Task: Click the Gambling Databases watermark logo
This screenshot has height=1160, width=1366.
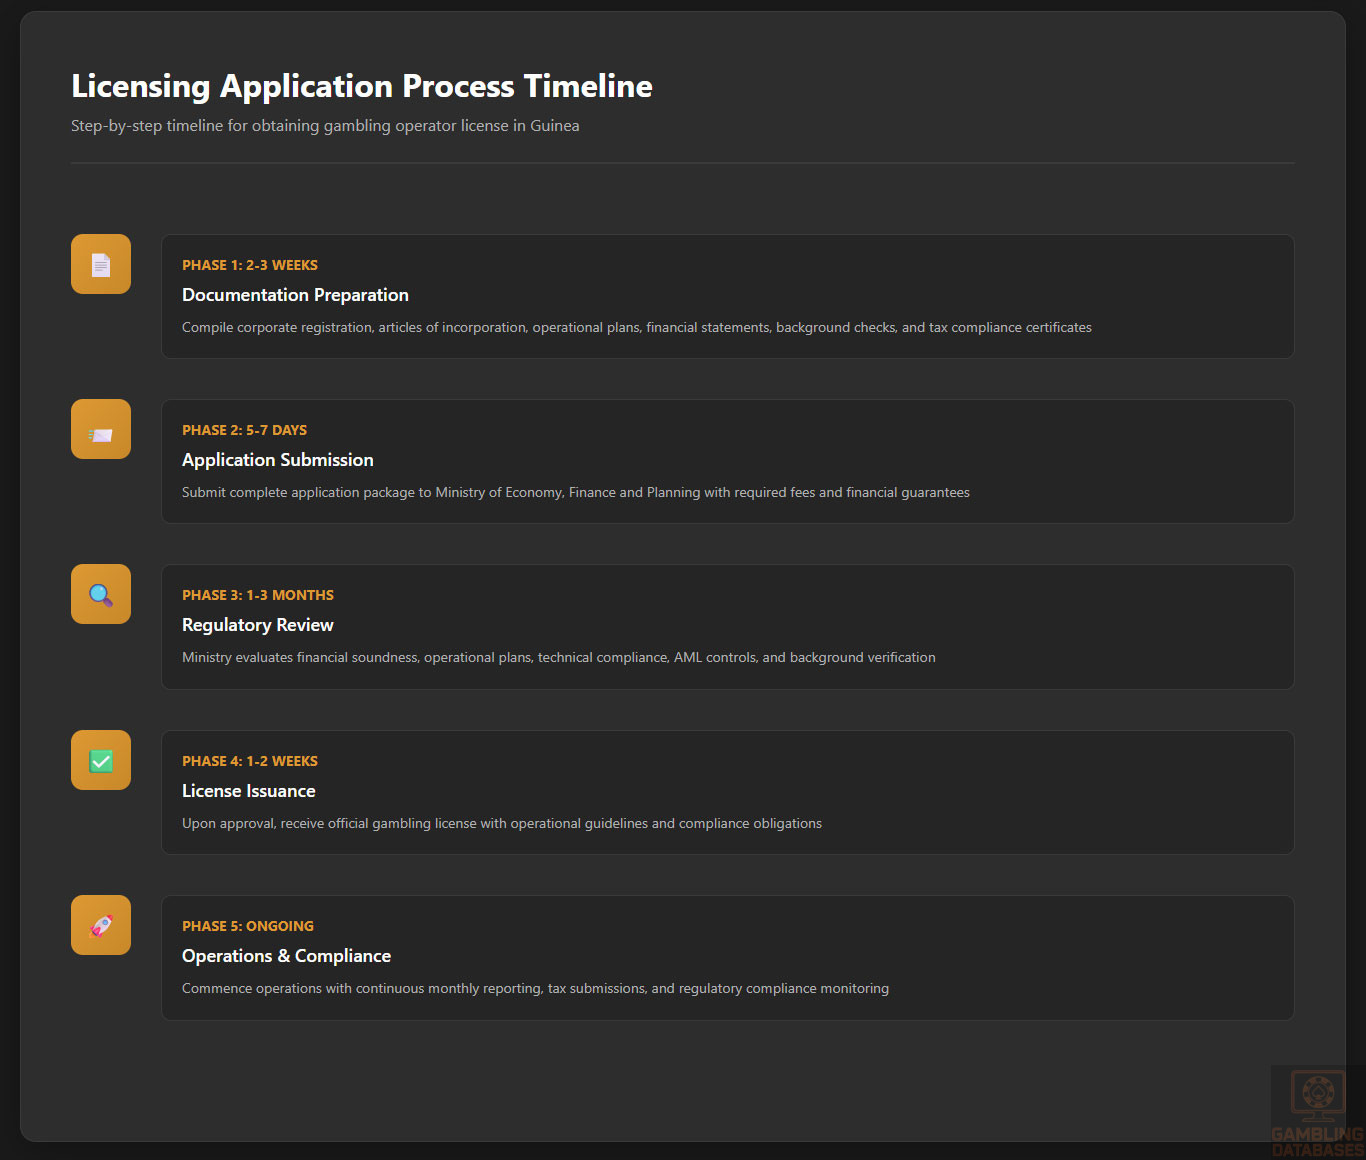Action: click(1317, 1112)
